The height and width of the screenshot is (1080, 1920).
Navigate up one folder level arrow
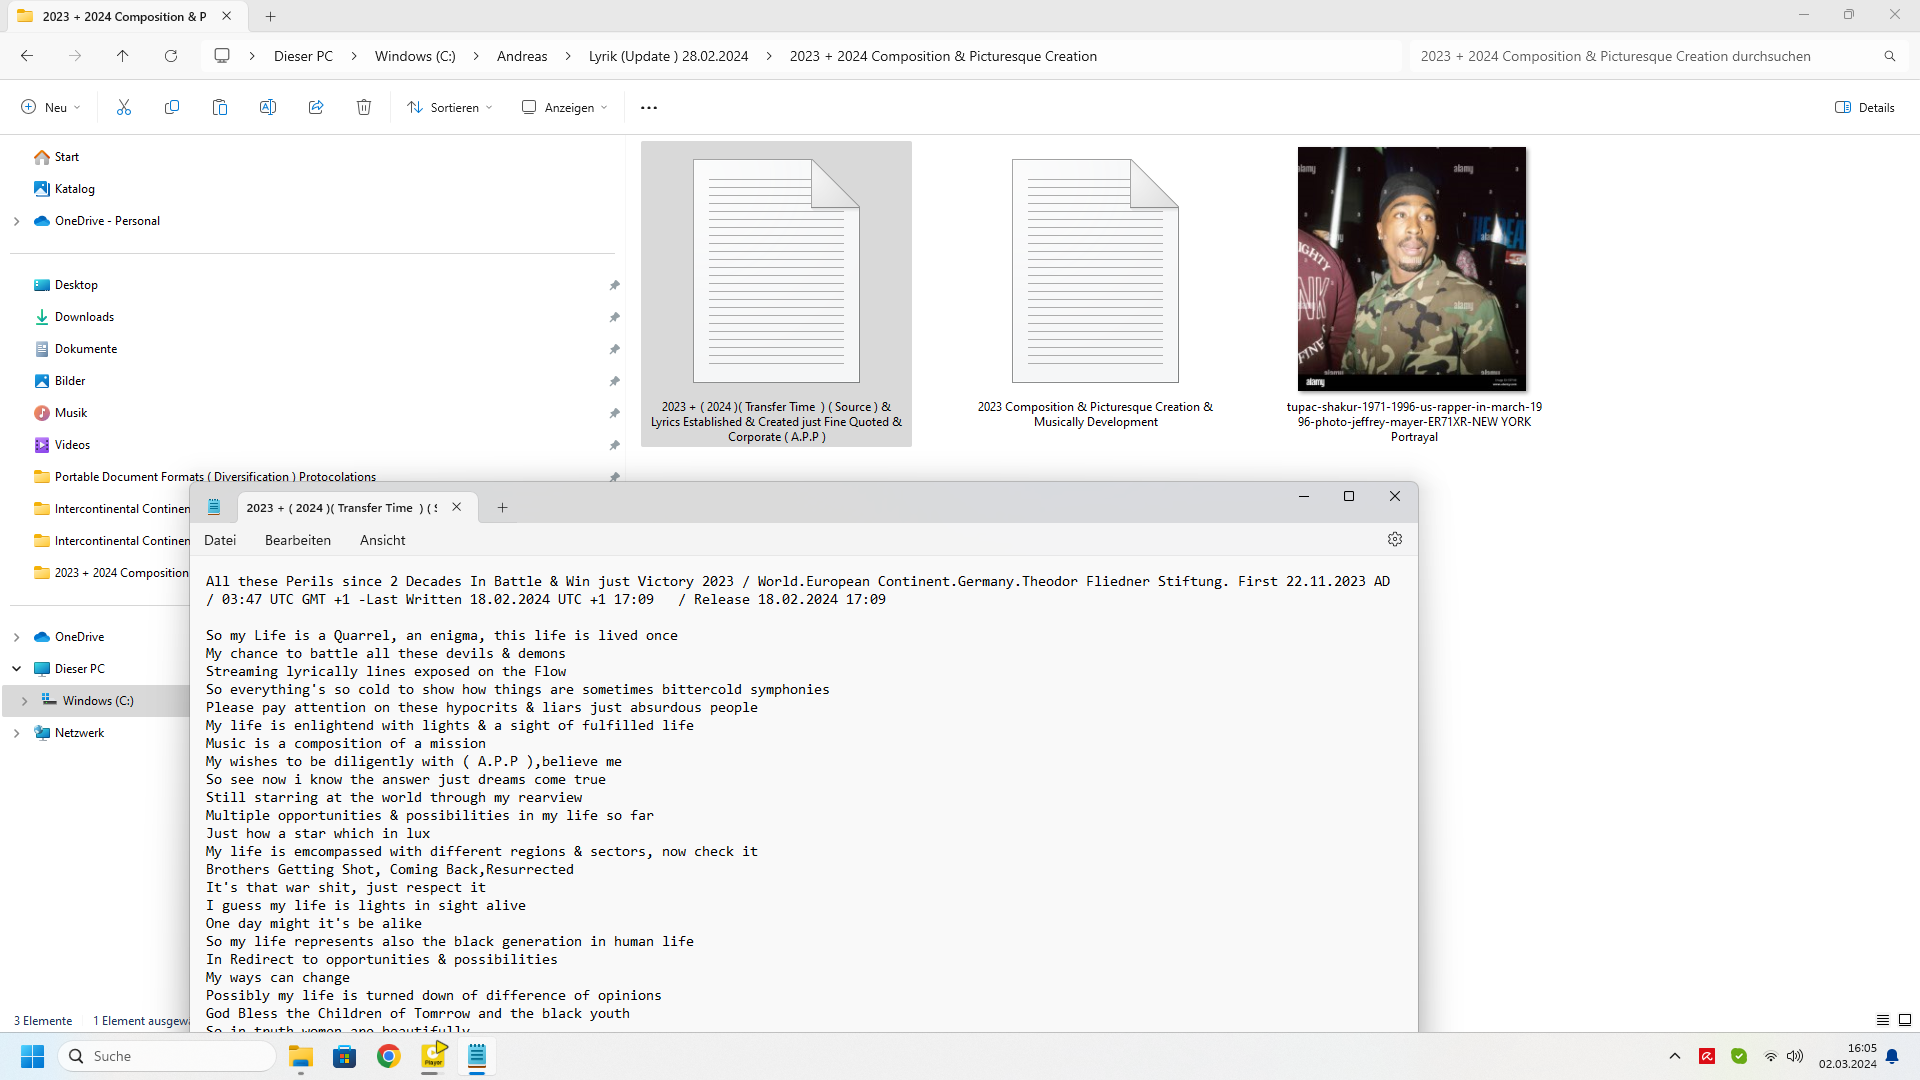[123, 56]
